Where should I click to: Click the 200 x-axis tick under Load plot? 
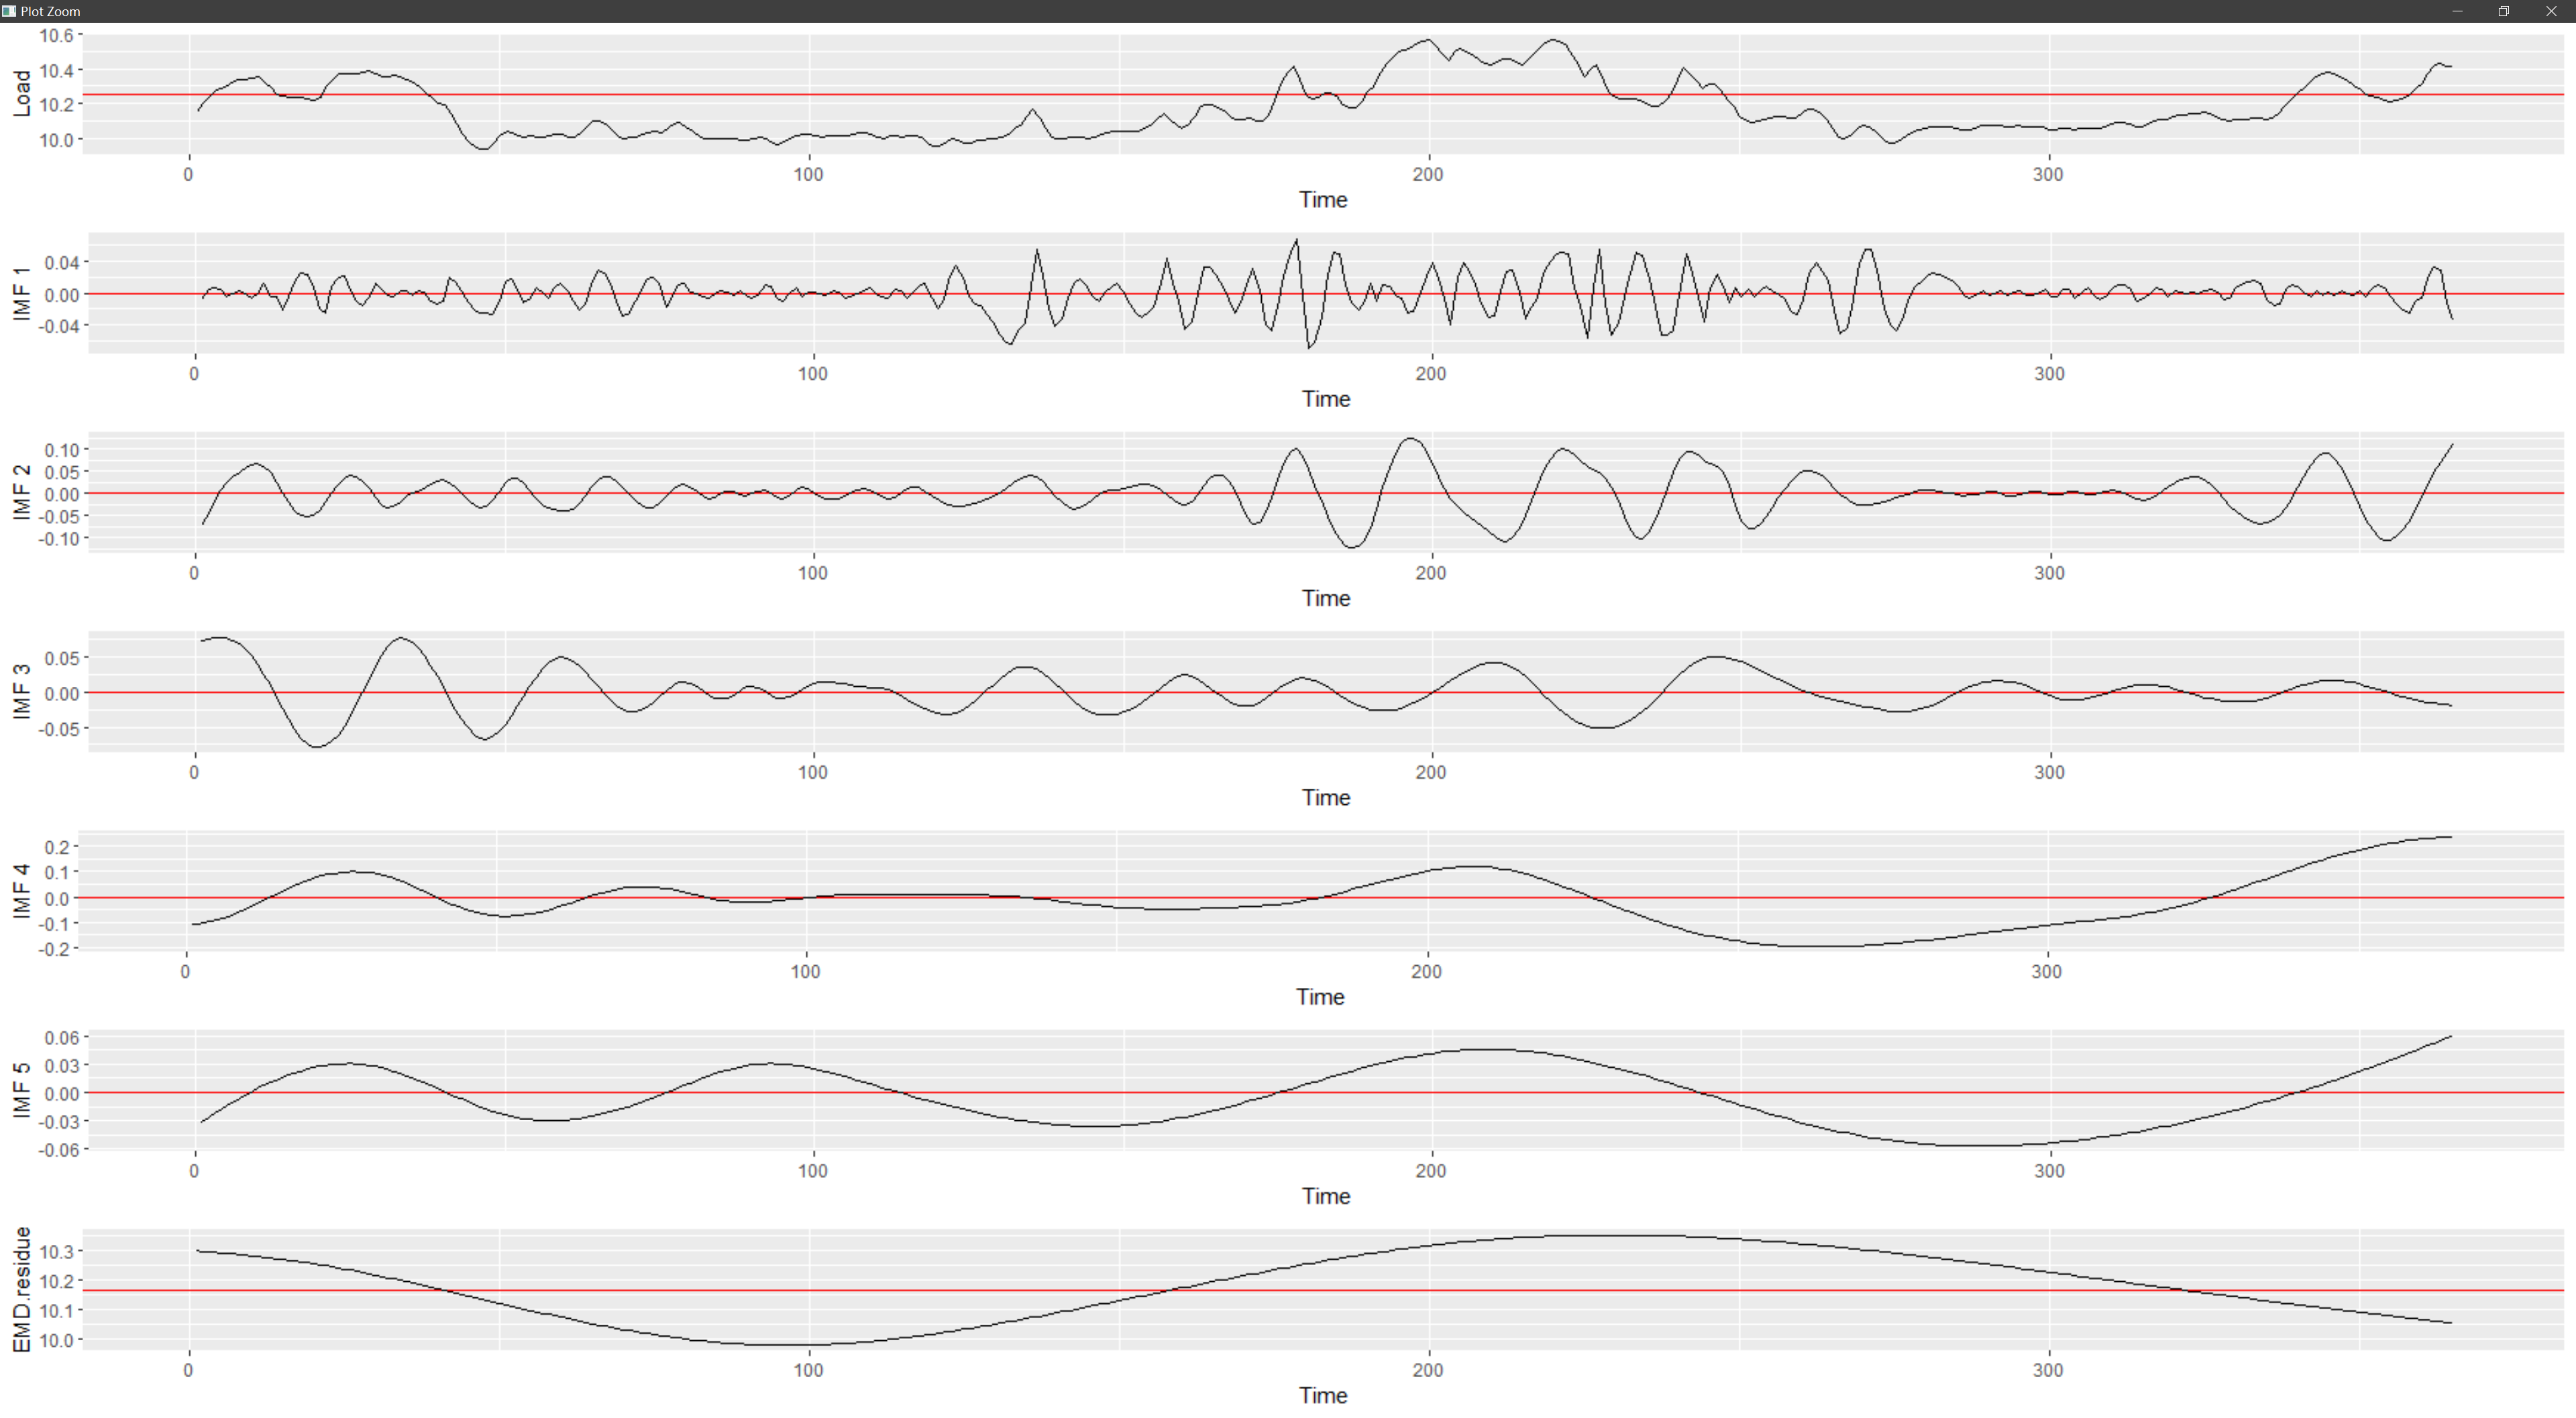(1427, 174)
